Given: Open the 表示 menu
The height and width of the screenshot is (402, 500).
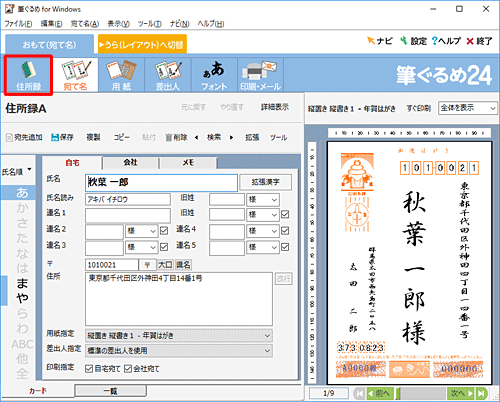Looking at the screenshot, I should (118, 24).
